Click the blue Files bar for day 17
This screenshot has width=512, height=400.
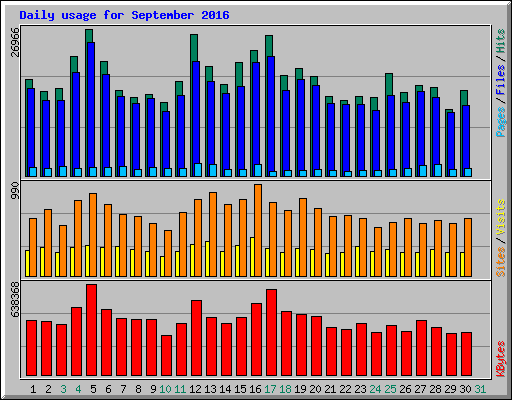[271, 114]
